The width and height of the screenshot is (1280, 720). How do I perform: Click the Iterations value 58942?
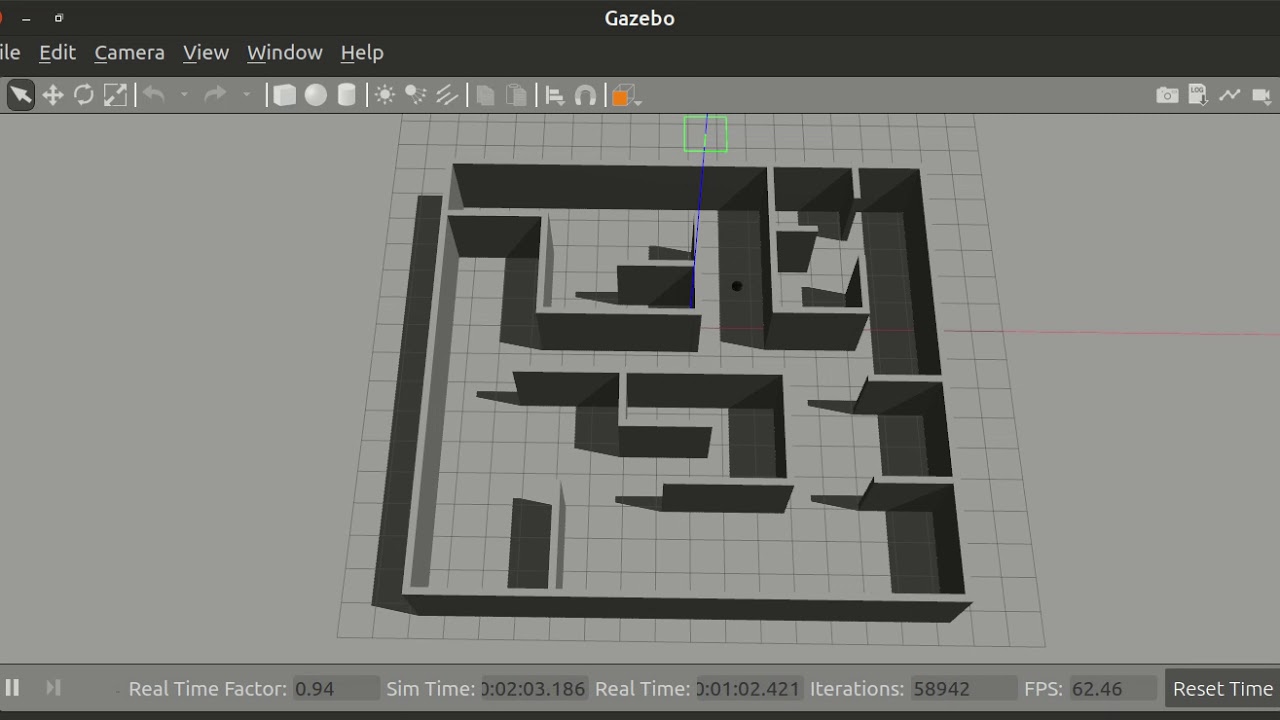click(x=964, y=688)
